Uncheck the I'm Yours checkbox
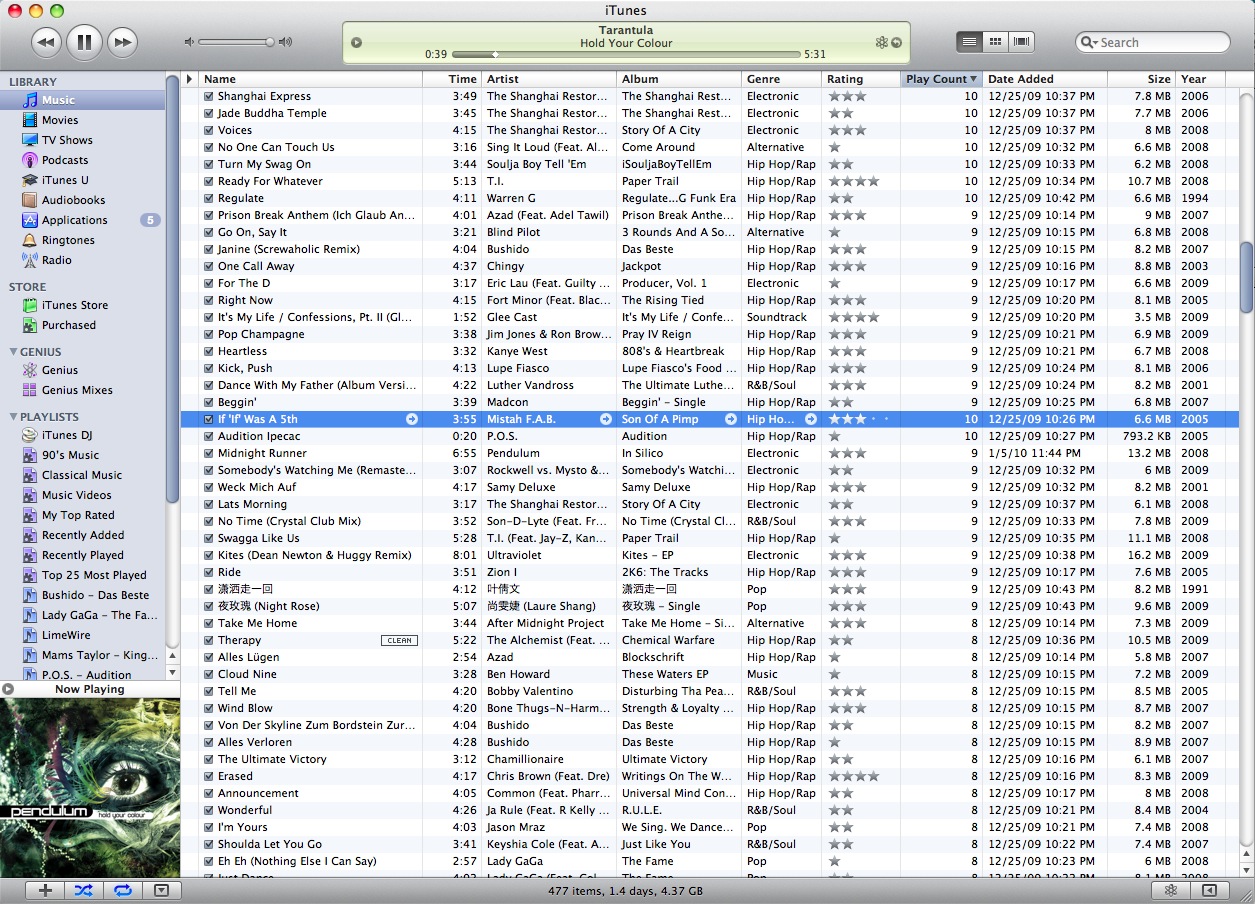The width and height of the screenshot is (1255, 904). (x=209, y=827)
